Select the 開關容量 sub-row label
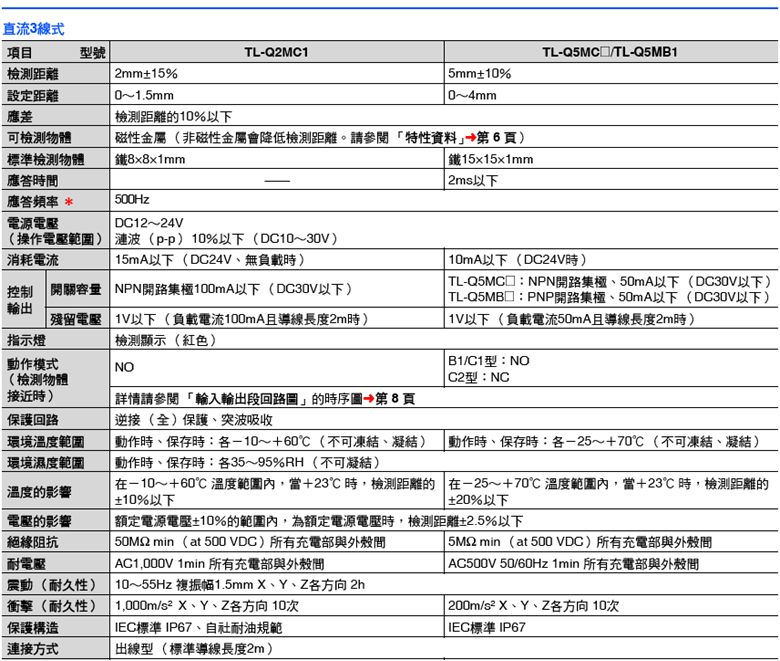This screenshot has width=780, height=661. pos(75,290)
